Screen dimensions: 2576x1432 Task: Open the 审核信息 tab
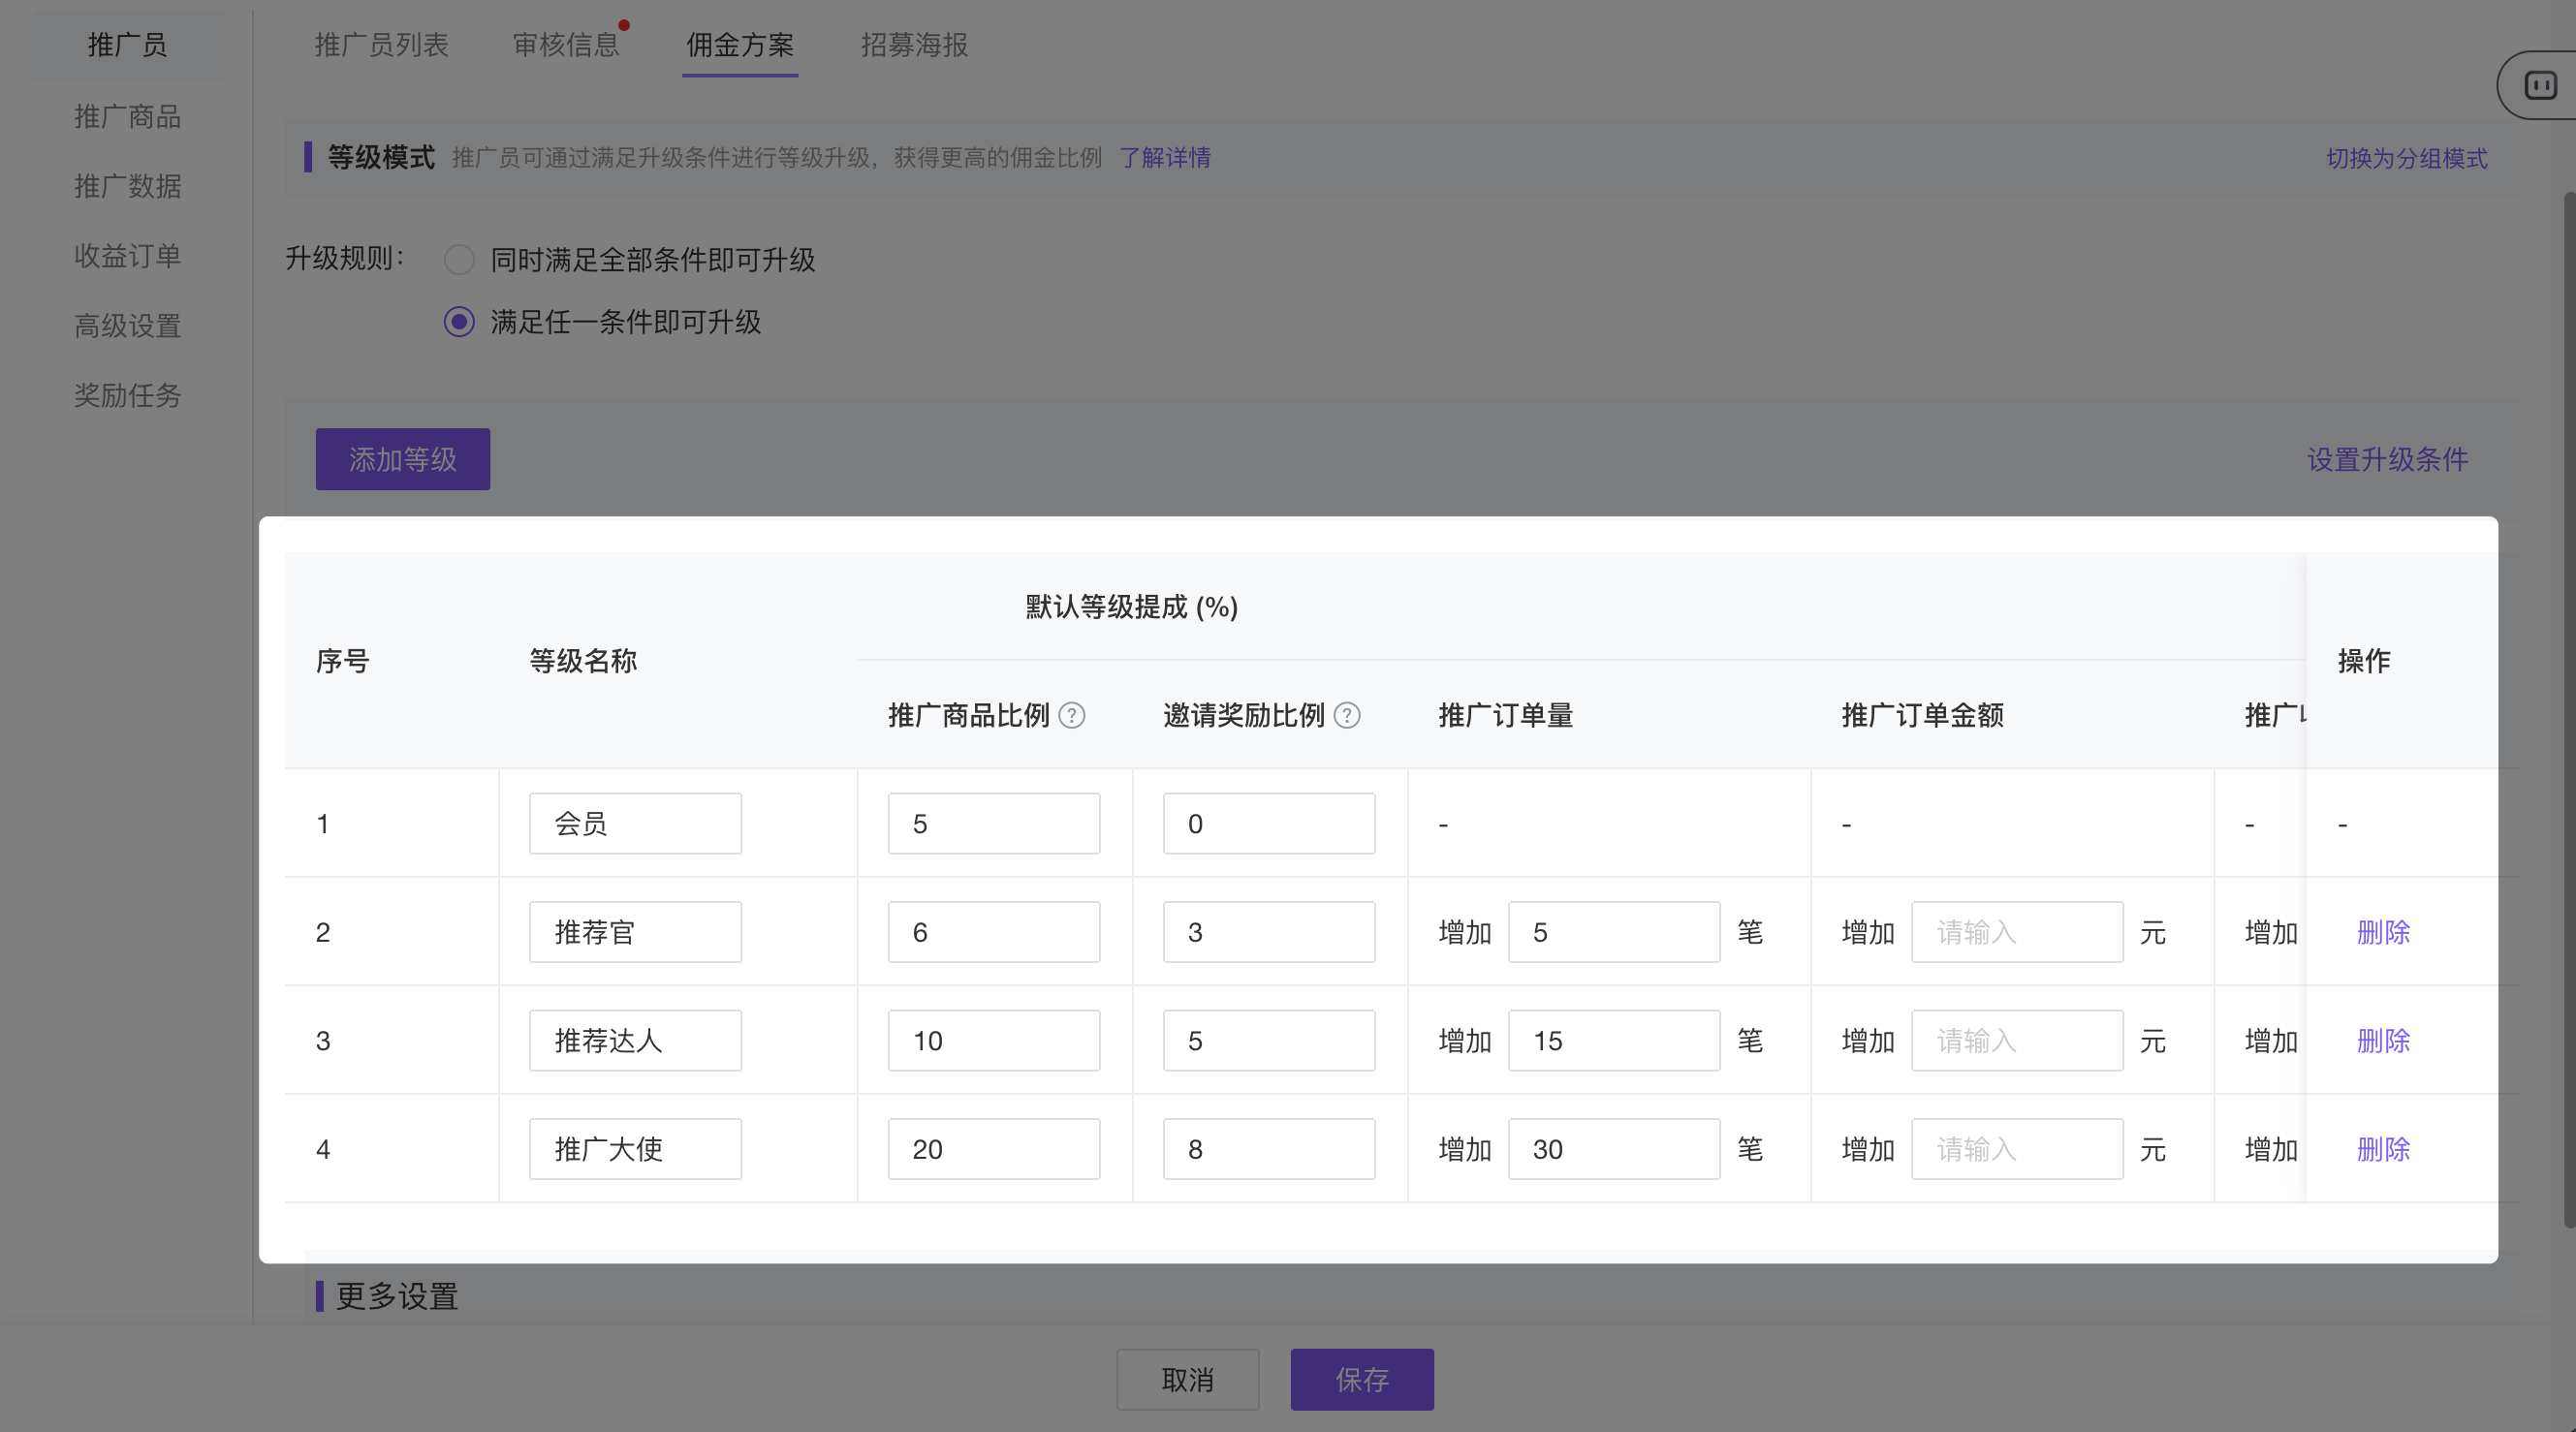[x=566, y=45]
